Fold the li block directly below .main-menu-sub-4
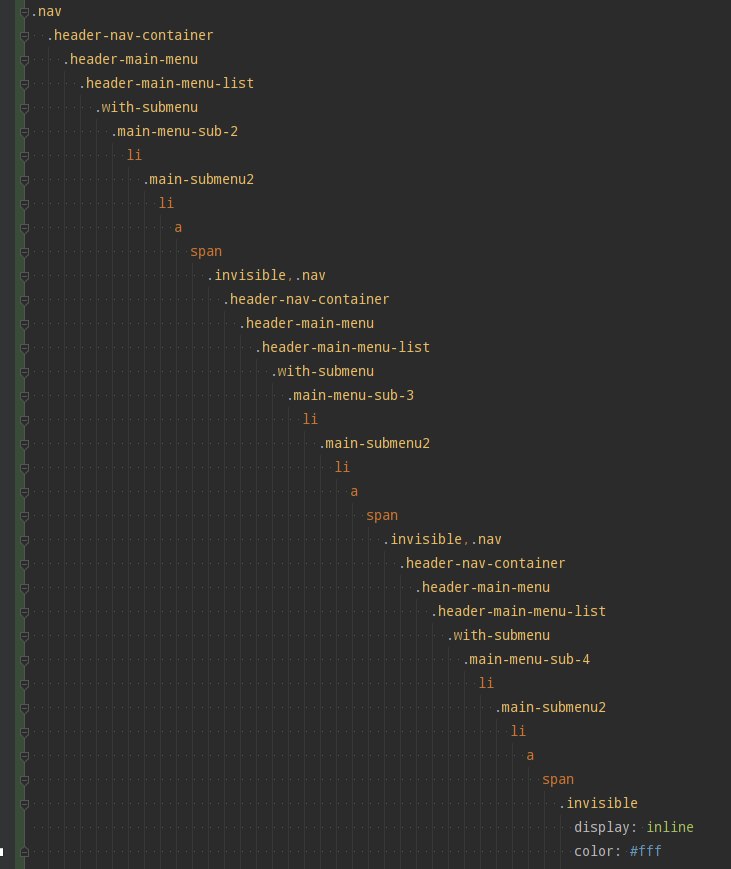Viewport: 731px width, 869px height. 24,684
